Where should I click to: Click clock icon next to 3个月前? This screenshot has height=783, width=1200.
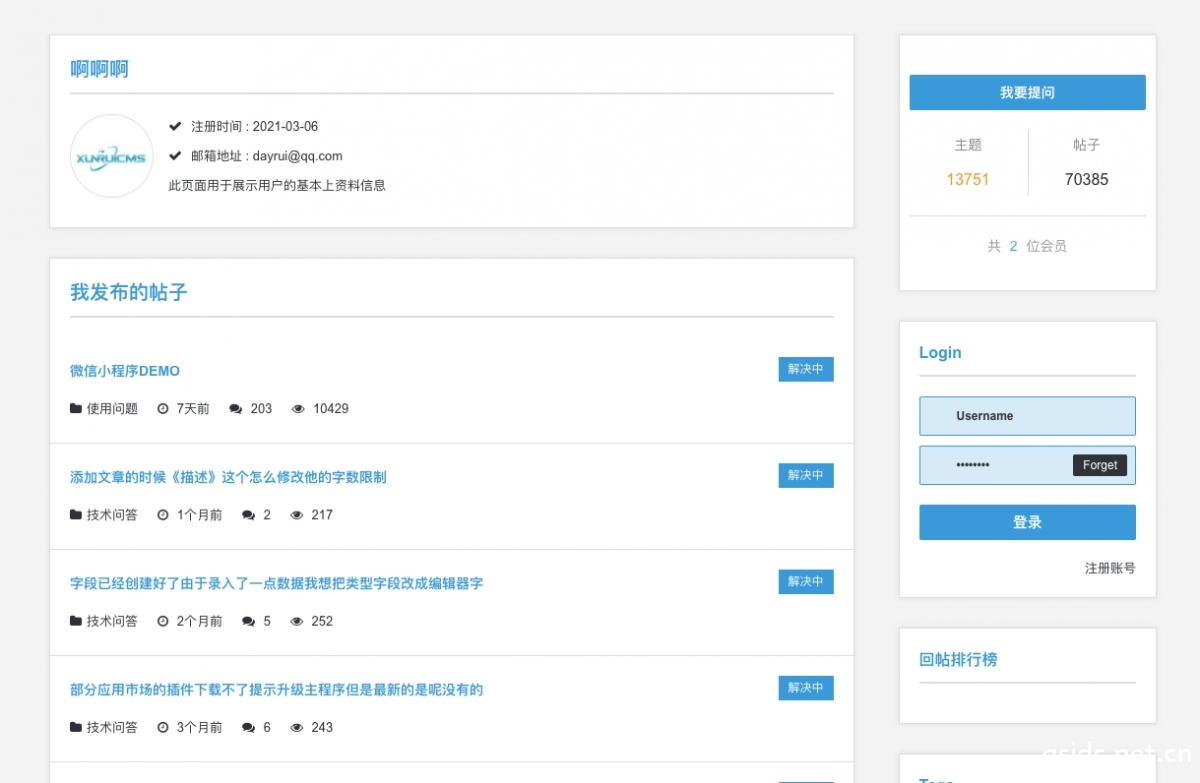[163, 727]
